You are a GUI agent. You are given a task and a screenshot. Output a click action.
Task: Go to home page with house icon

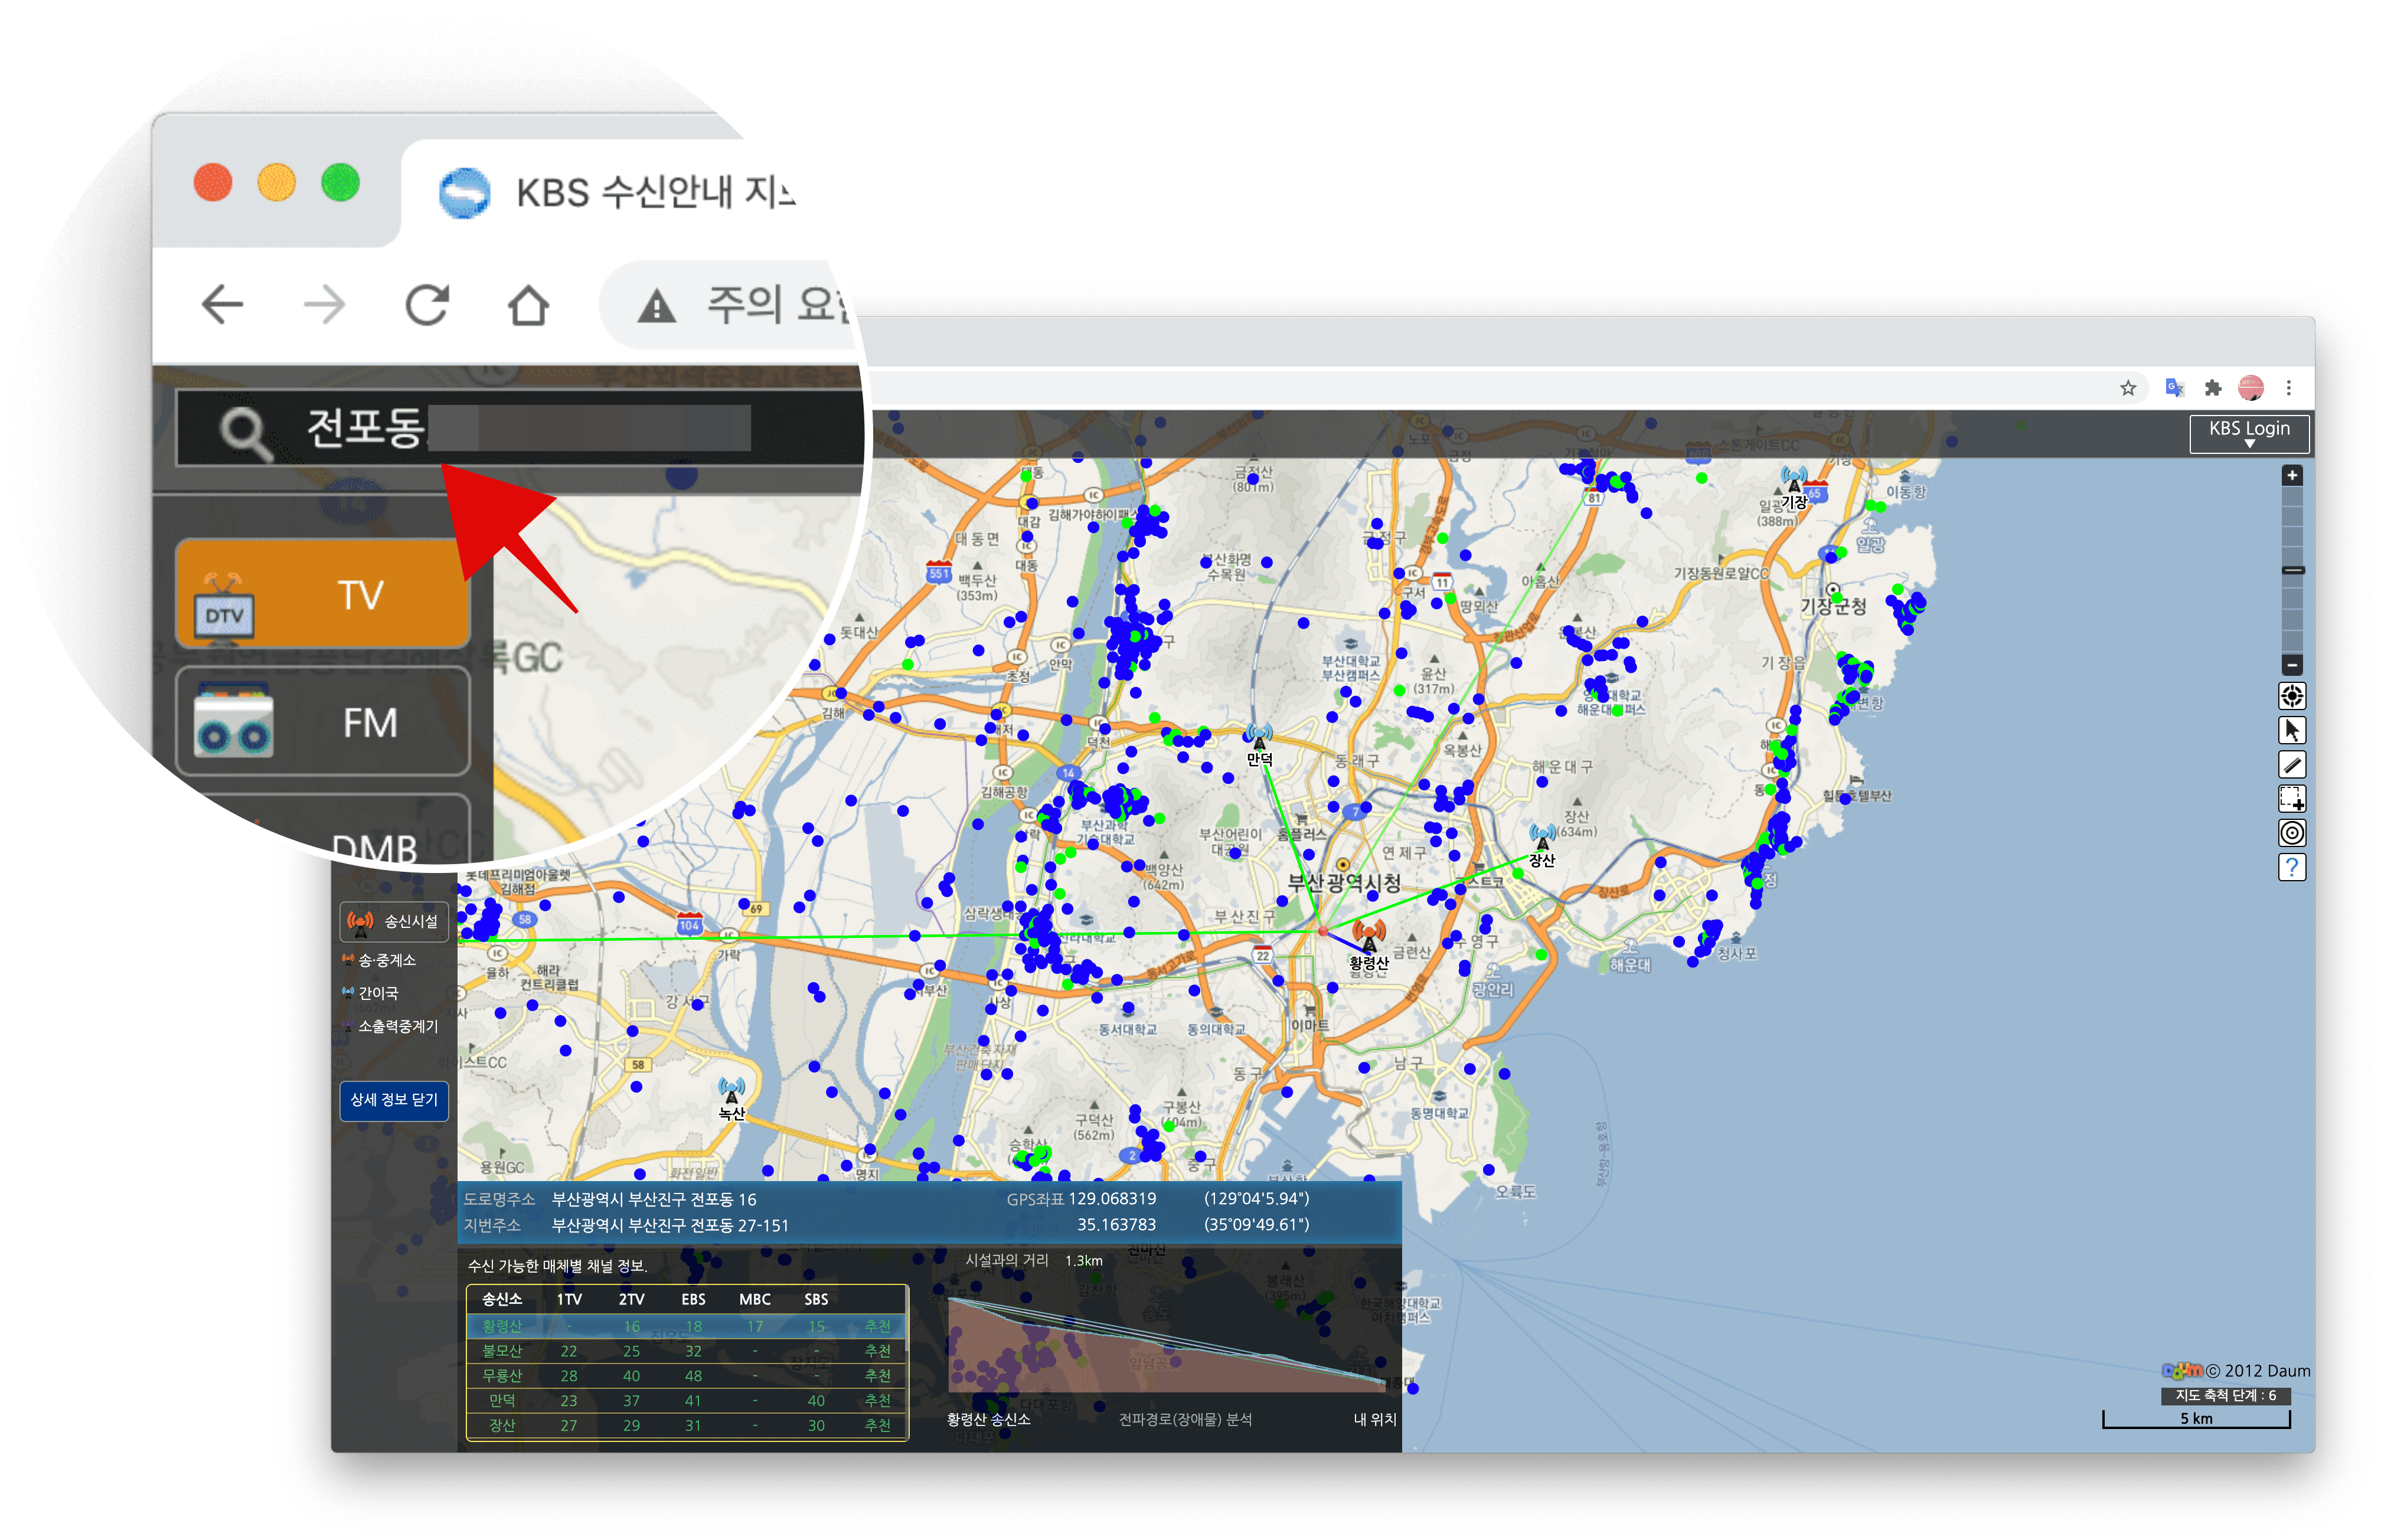[528, 304]
